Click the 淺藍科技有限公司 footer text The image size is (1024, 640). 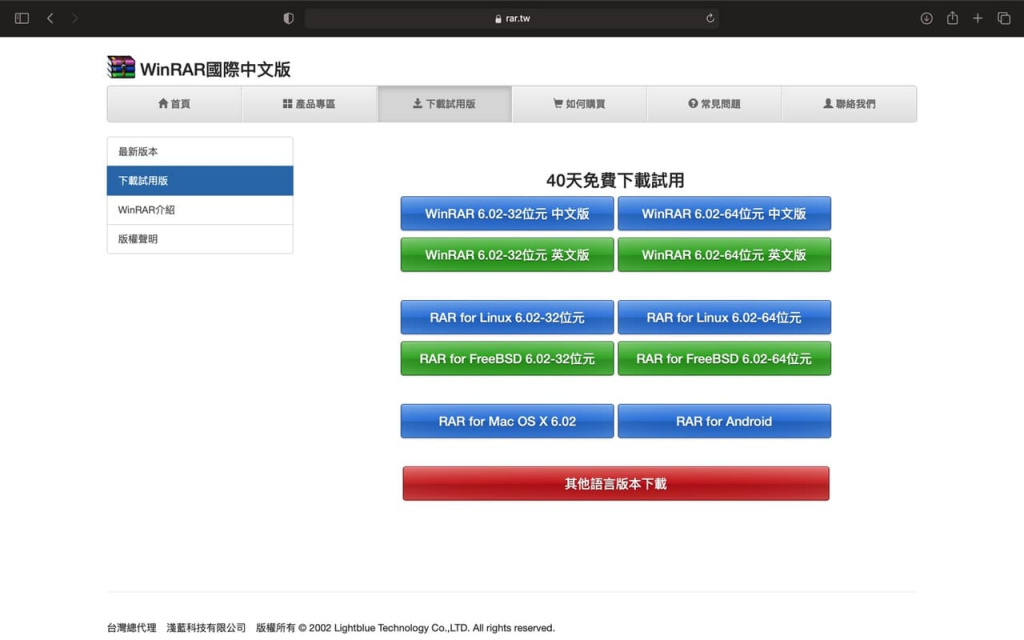pos(206,628)
